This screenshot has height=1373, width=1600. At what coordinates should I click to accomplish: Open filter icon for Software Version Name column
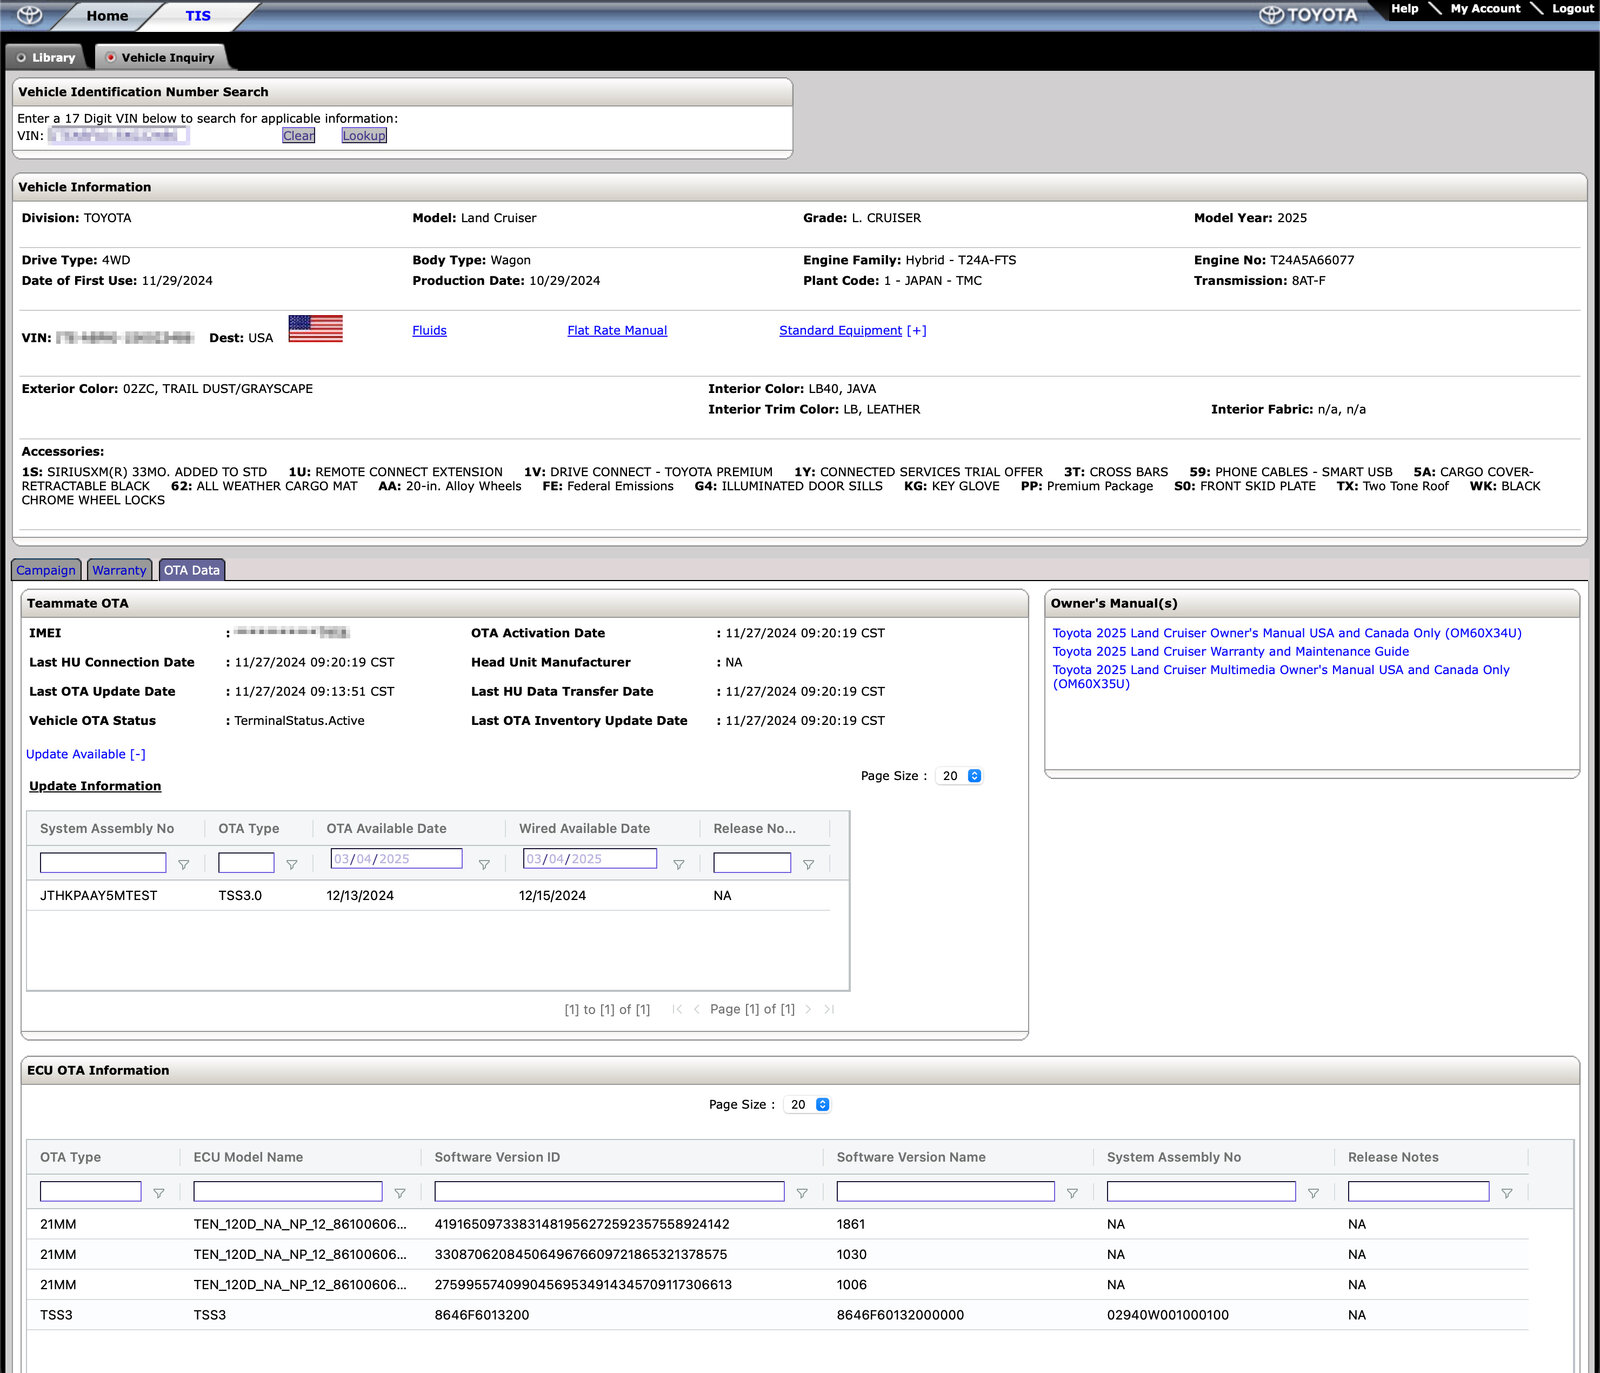[1072, 1193]
